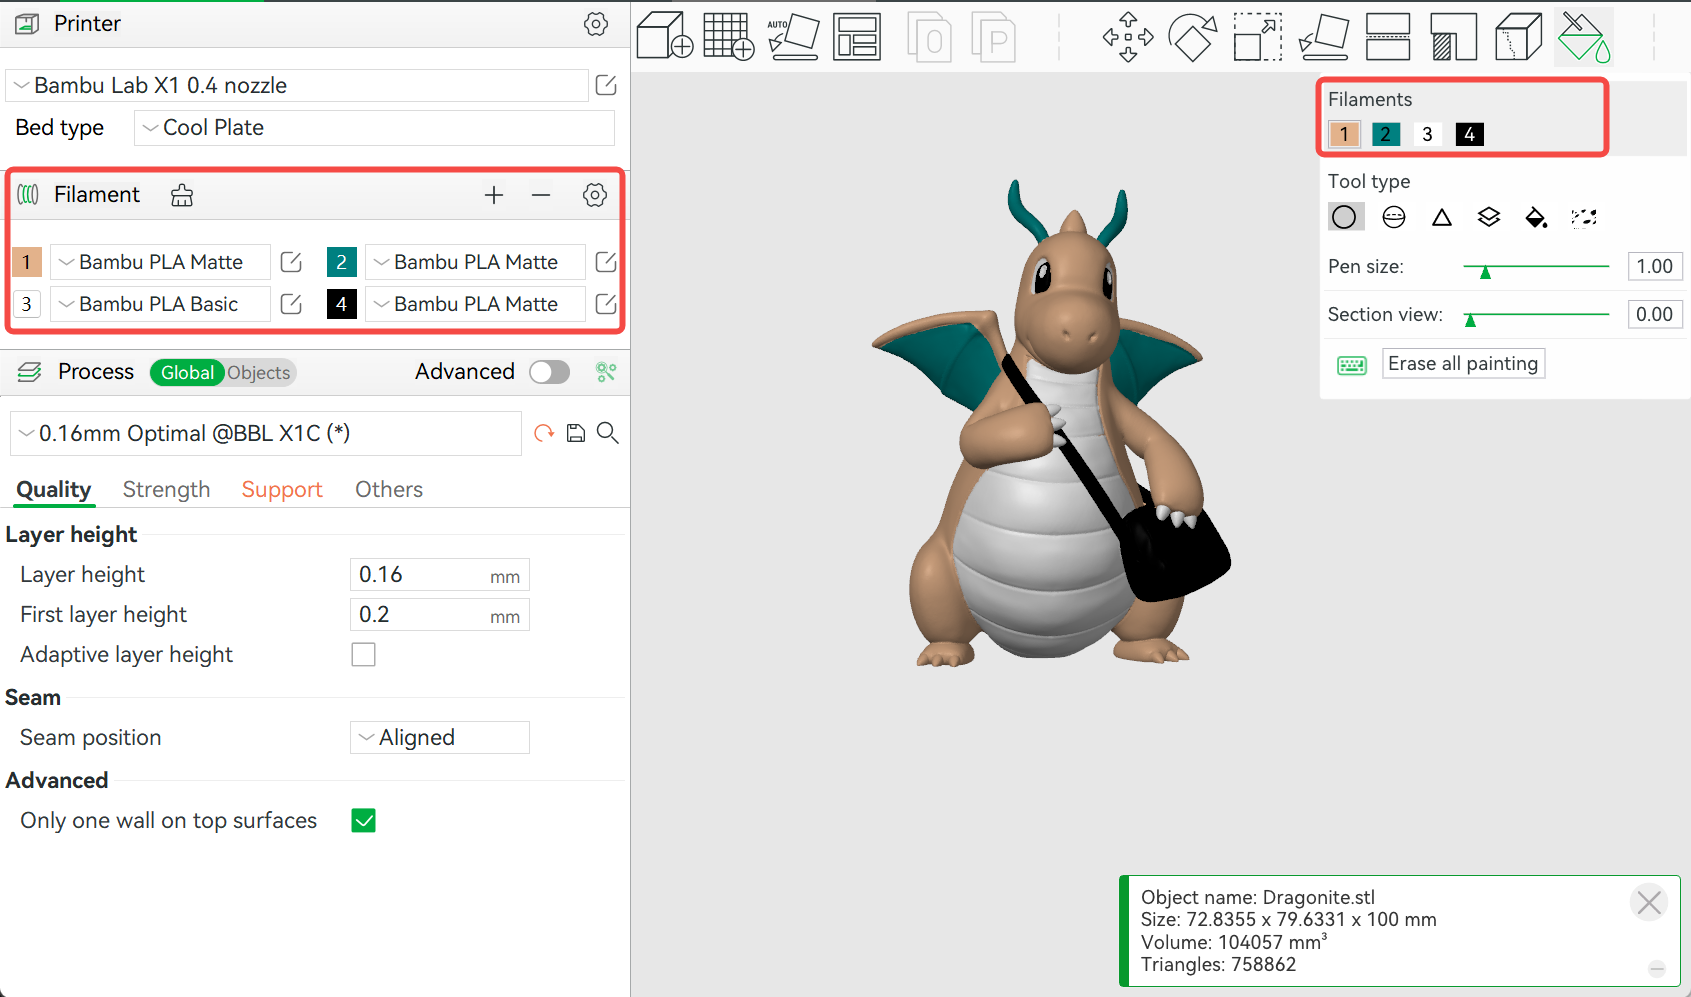This screenshot has width=1691, height=997.
Task: Click the add filament plus icon
Action: (494, 195)
